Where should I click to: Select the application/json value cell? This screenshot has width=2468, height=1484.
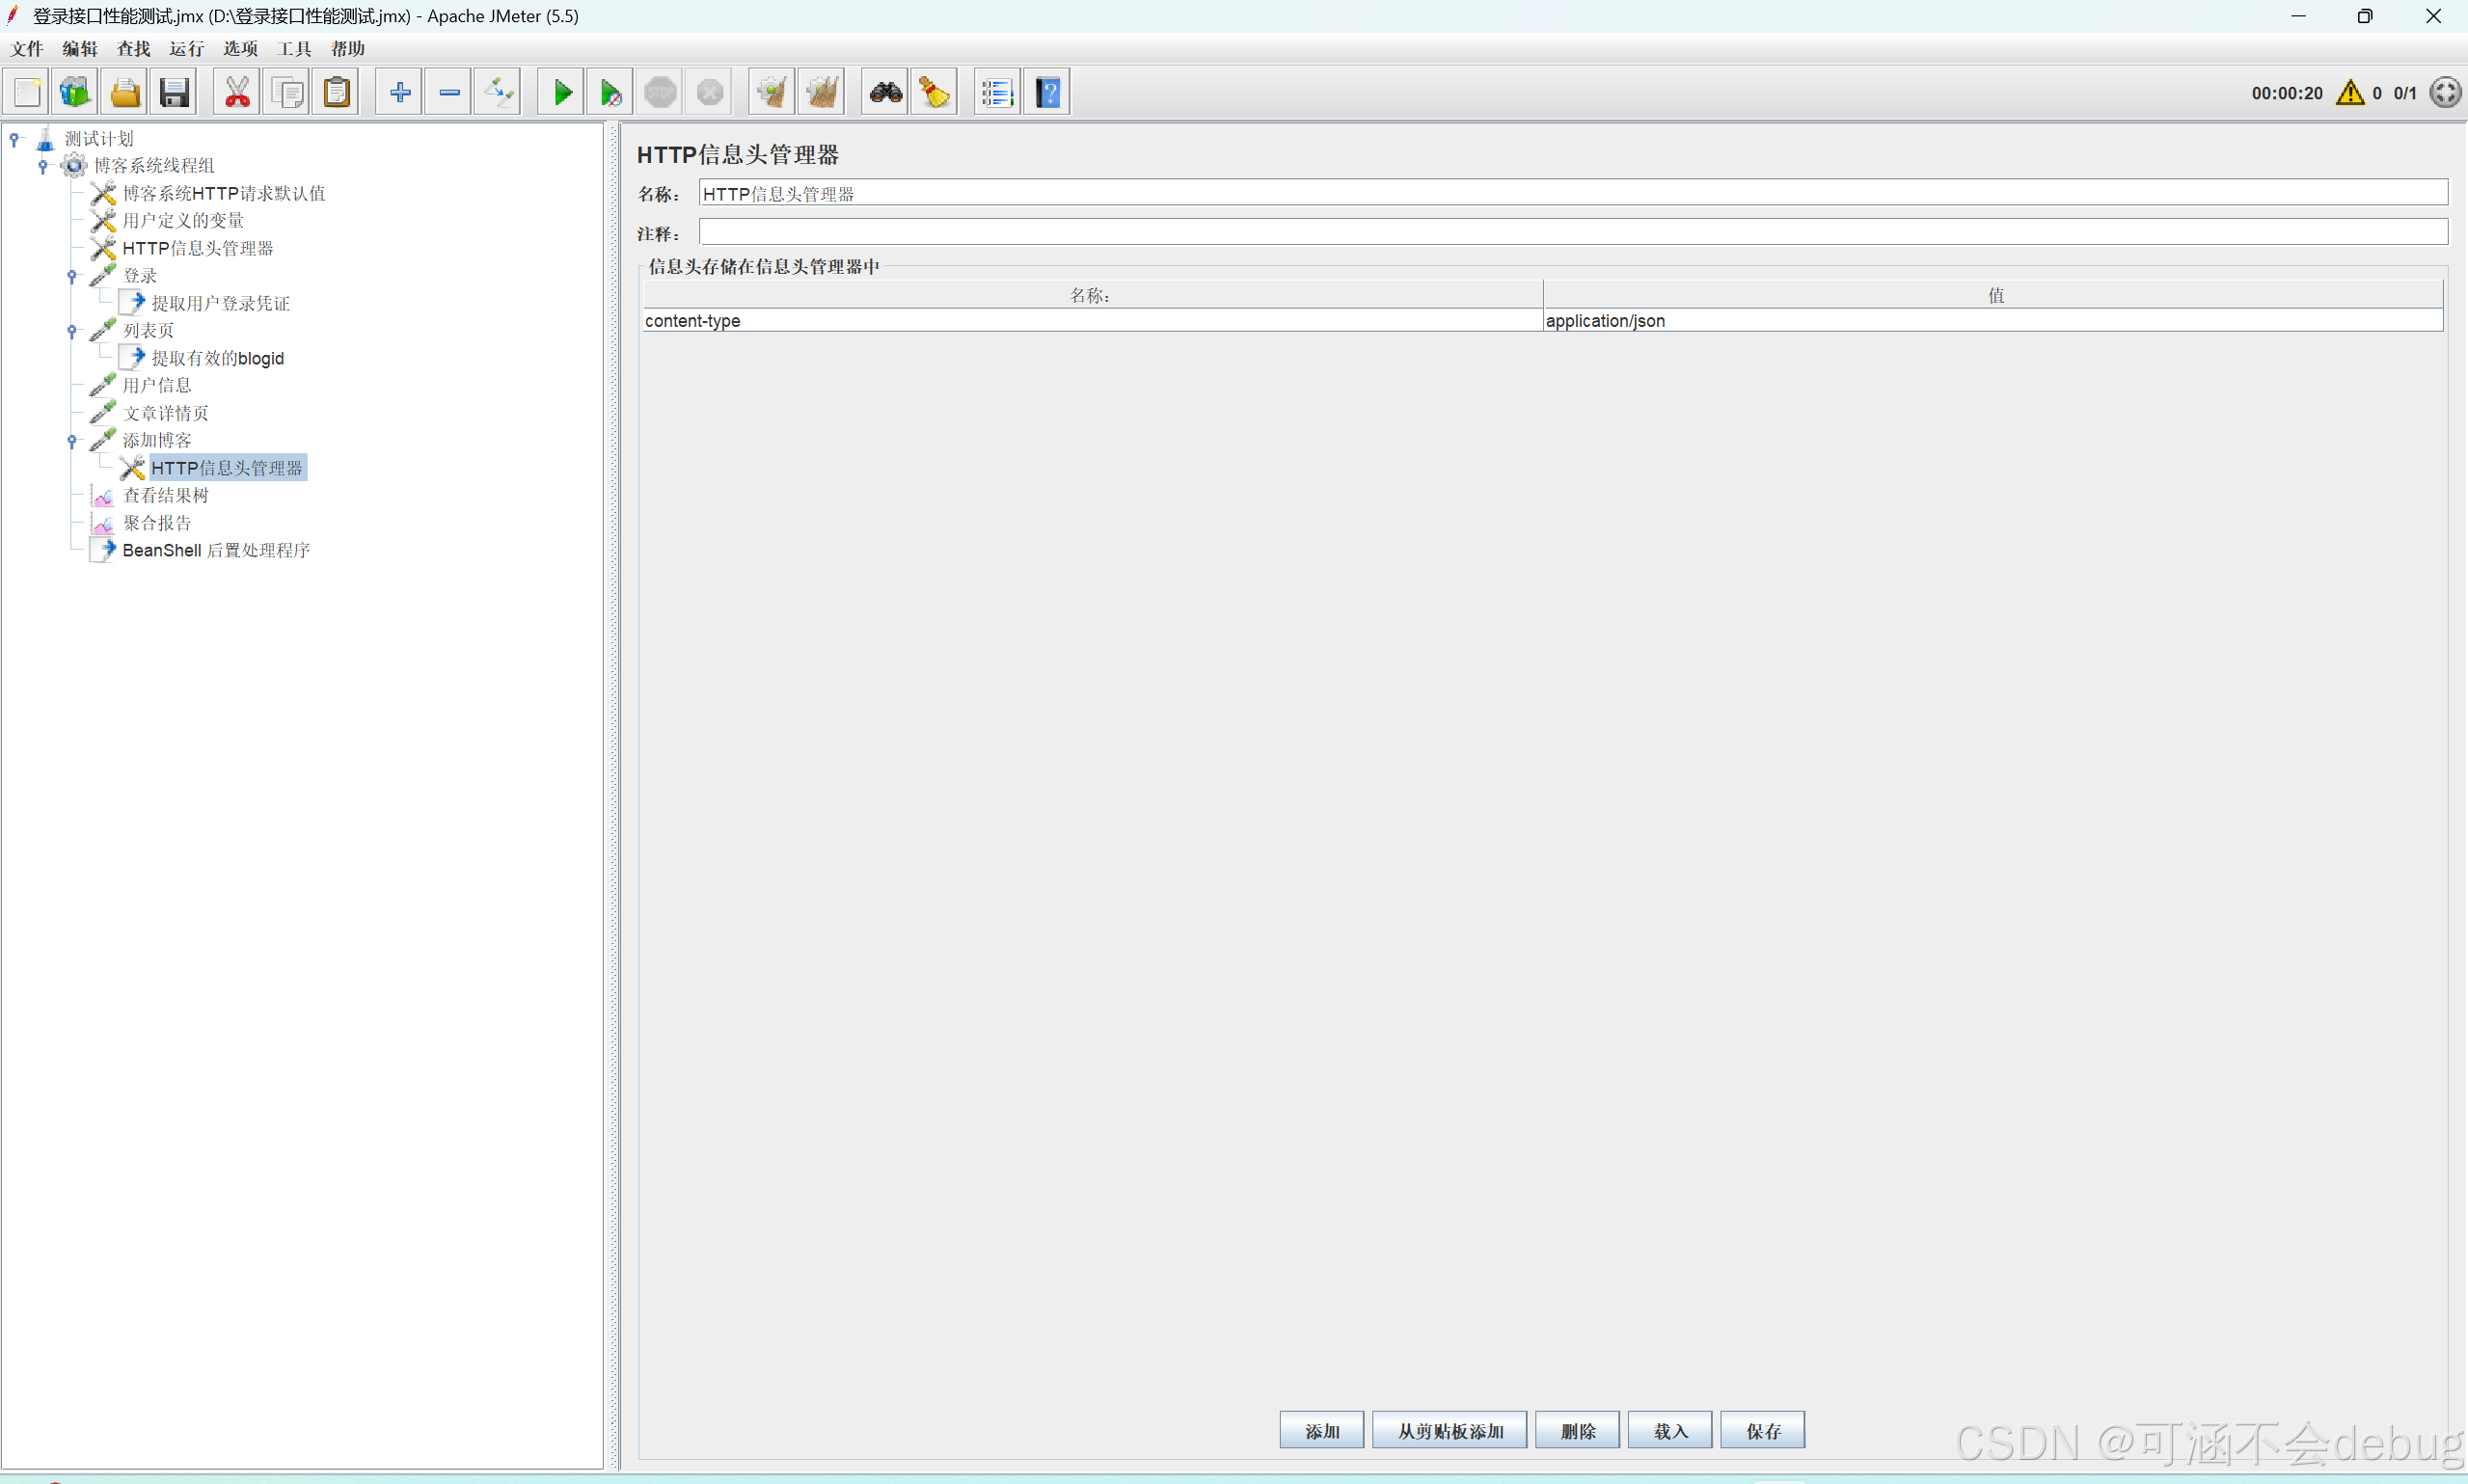point(1993,320)
